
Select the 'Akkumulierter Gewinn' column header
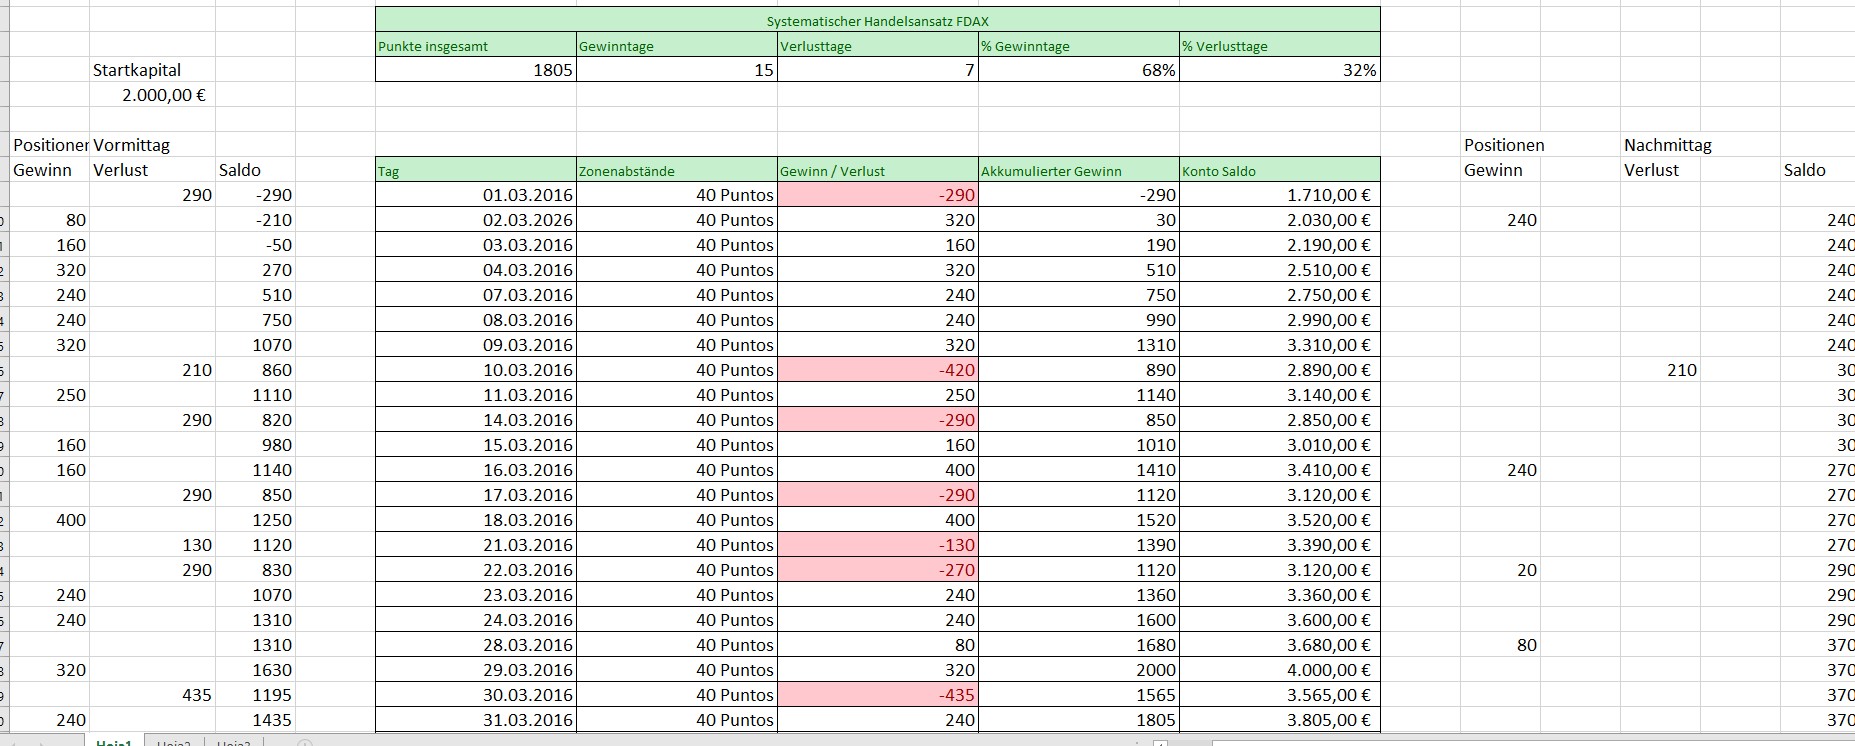point(1078,171)
